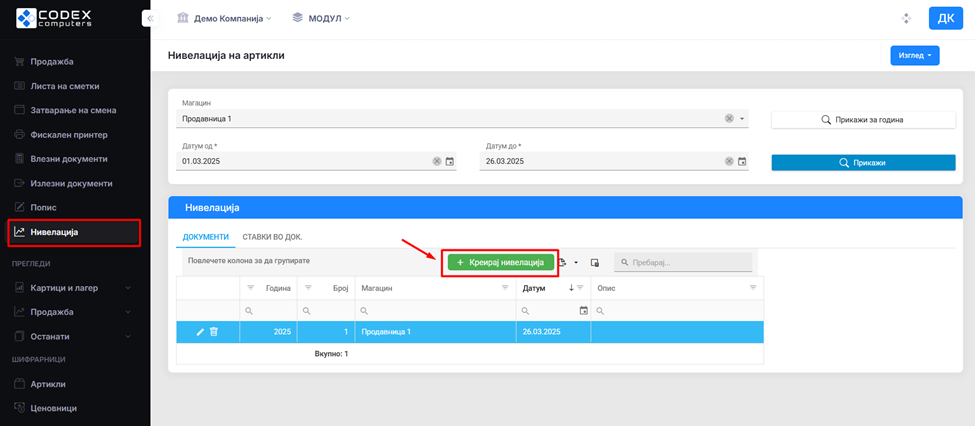Open 'Влезни документи' in the sidebar
This screenshot has height=426, width=975.
tap(69, 159)
